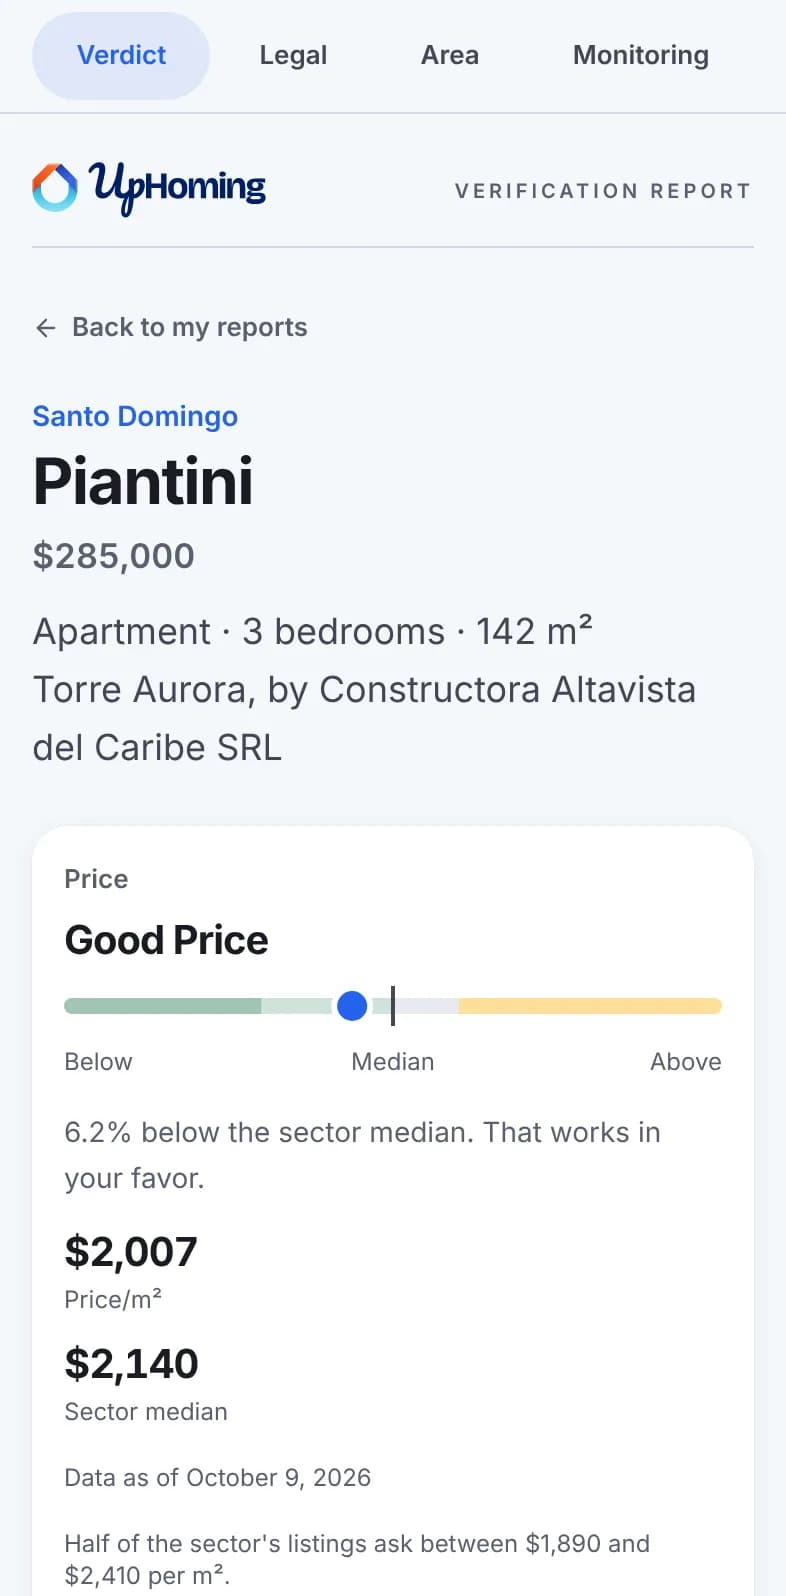Open the Legal tab

293,55
